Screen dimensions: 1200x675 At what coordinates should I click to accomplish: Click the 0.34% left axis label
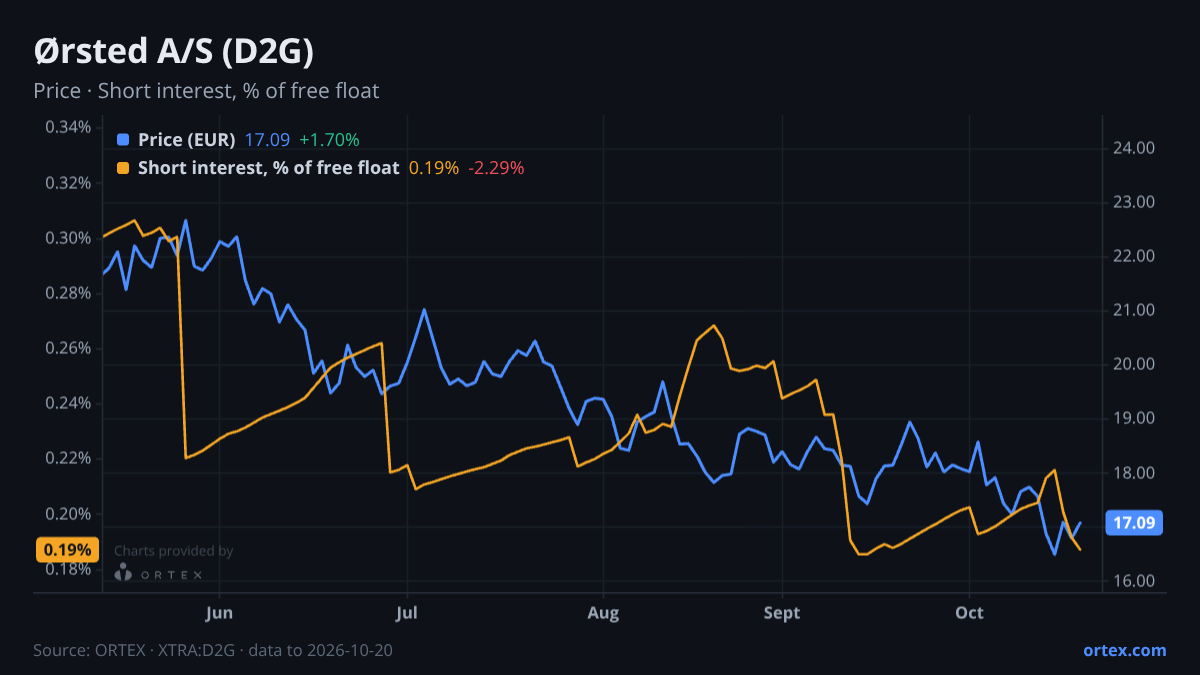[x=68, y=128]
